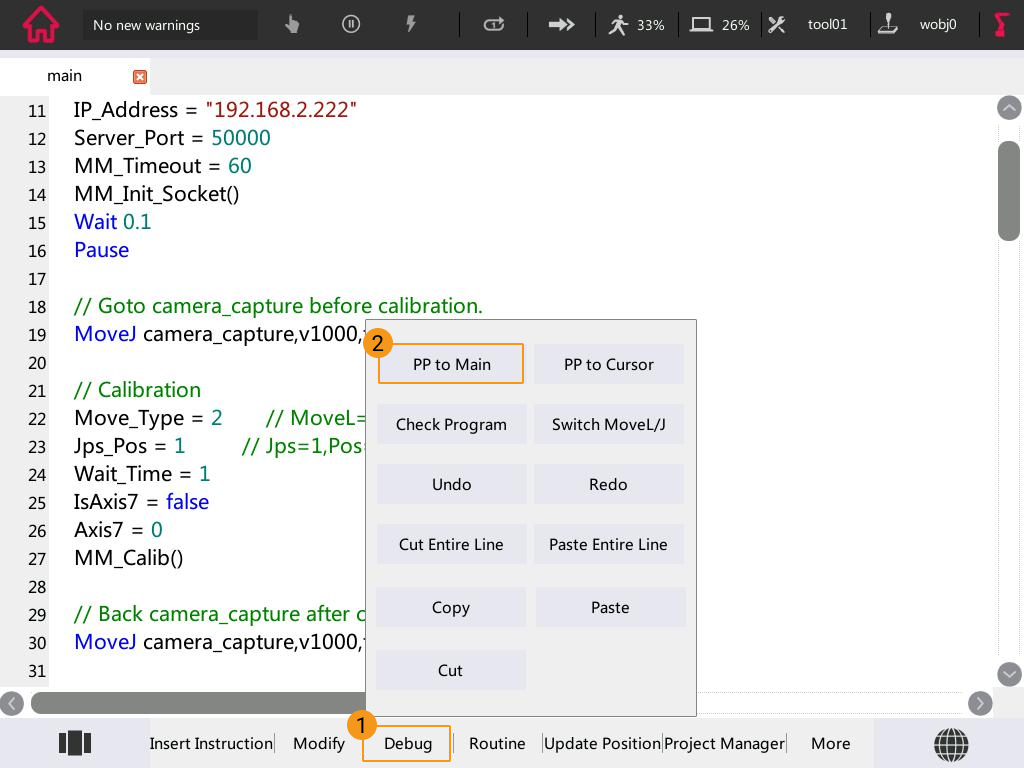Click the red robot arm icon
Image resolution: width=1024 pixels, height=768 pixels.
(x=1001, y=25)
